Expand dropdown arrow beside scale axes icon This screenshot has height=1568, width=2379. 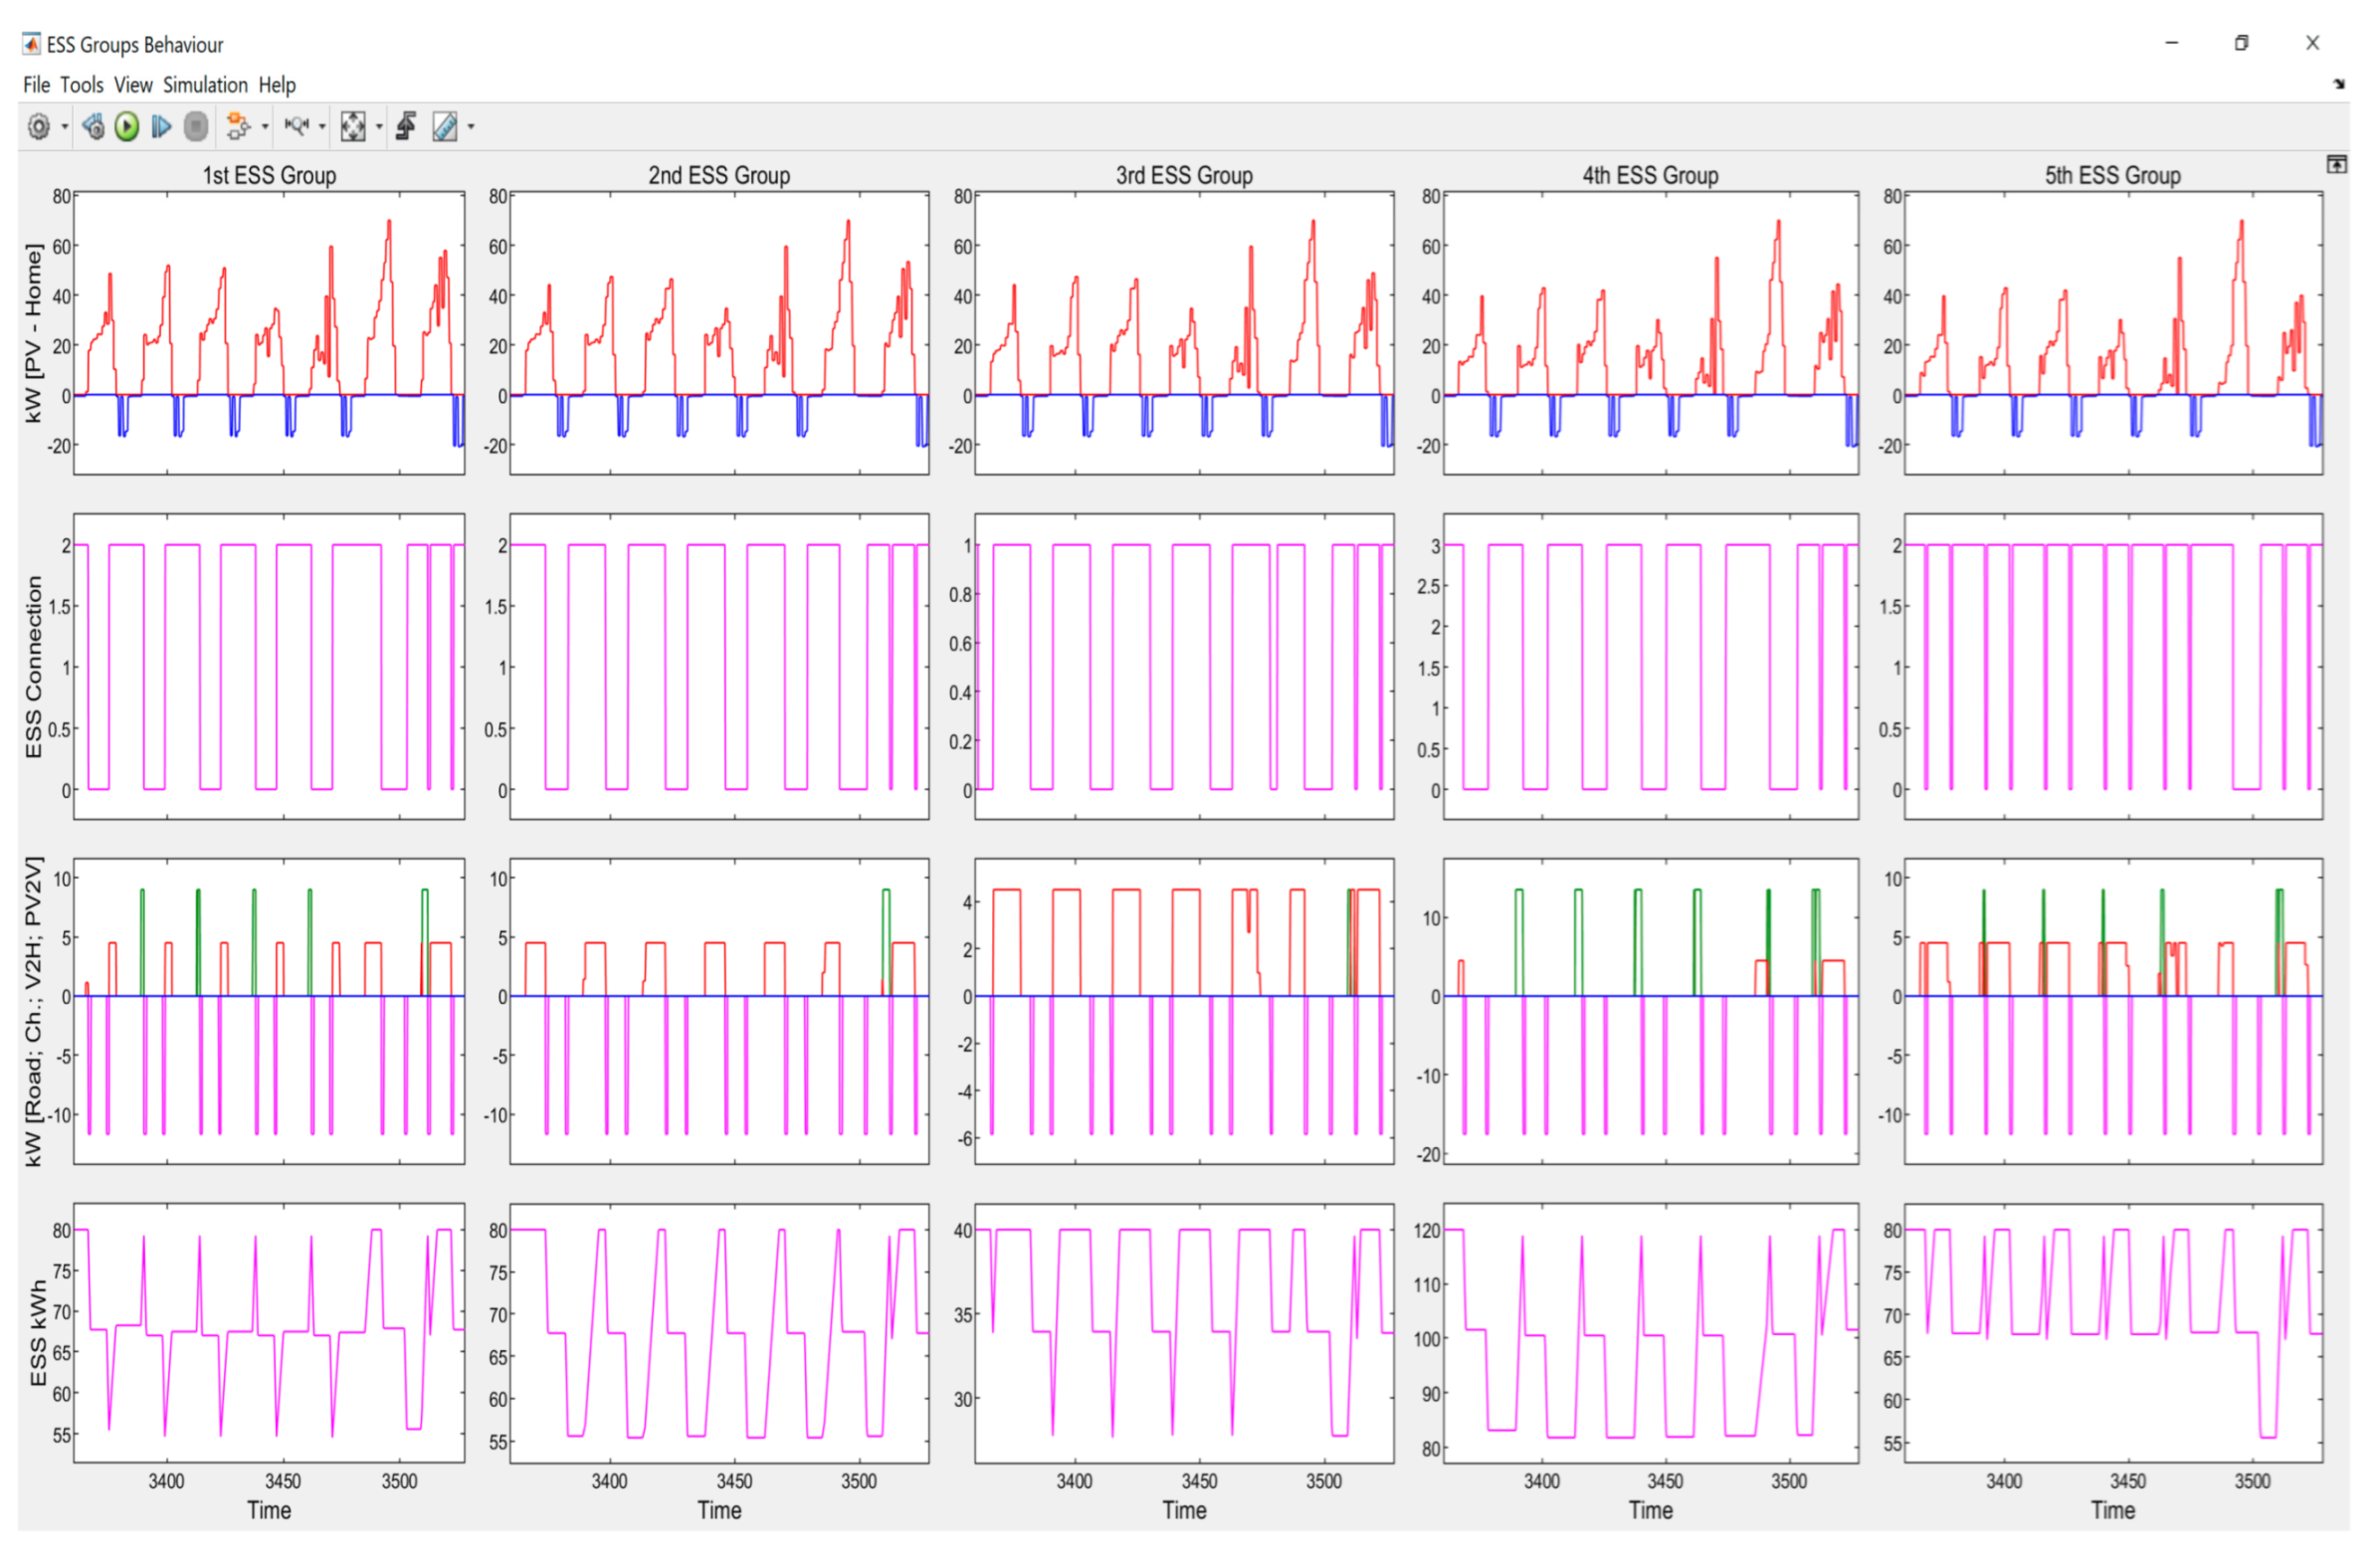pos(379,127)
